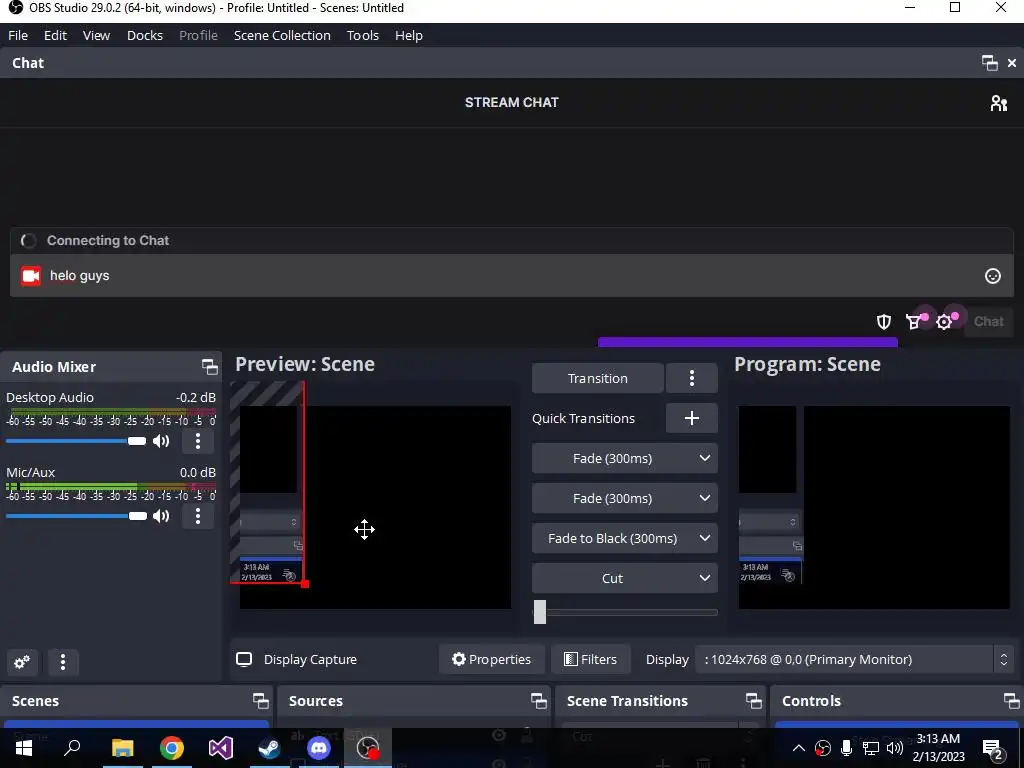Close the Chat dock
Viewport: 1024px width, 768px height.
(x=1012, y=63)
